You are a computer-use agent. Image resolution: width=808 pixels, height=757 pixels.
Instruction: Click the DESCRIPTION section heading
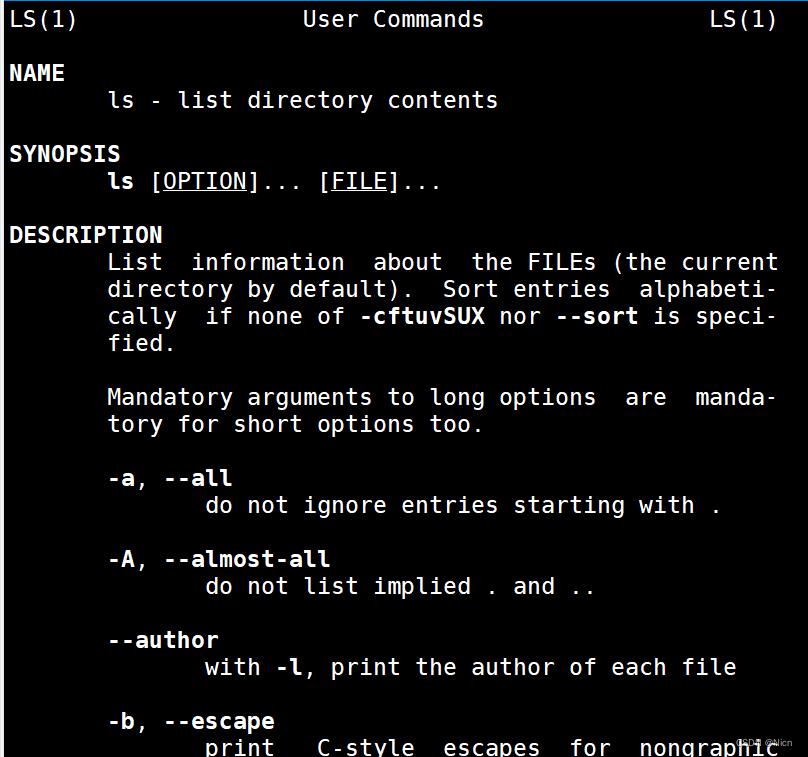(x=86, y=235)
